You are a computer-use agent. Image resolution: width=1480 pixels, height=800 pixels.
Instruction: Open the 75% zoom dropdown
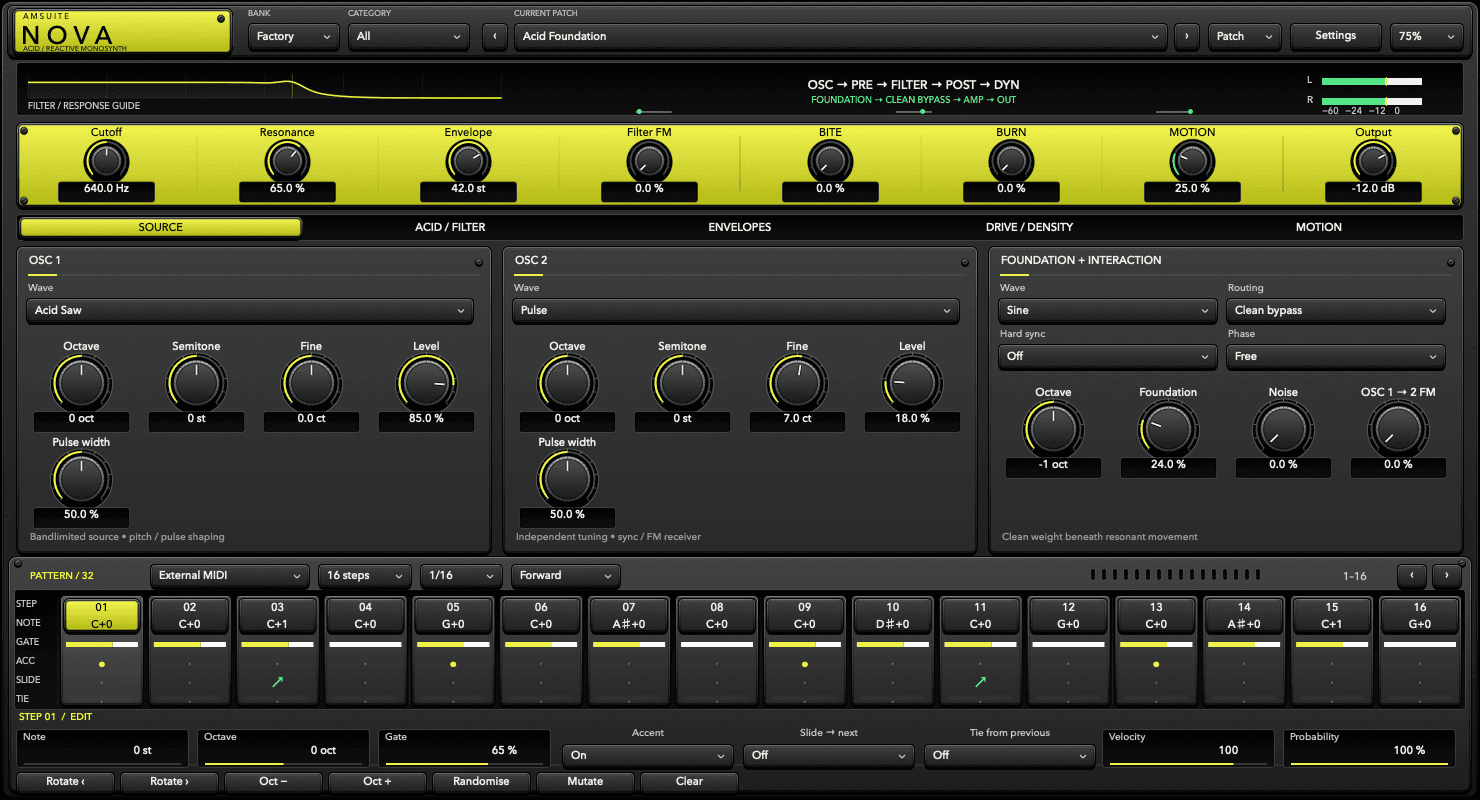(x=1427, y=36)
